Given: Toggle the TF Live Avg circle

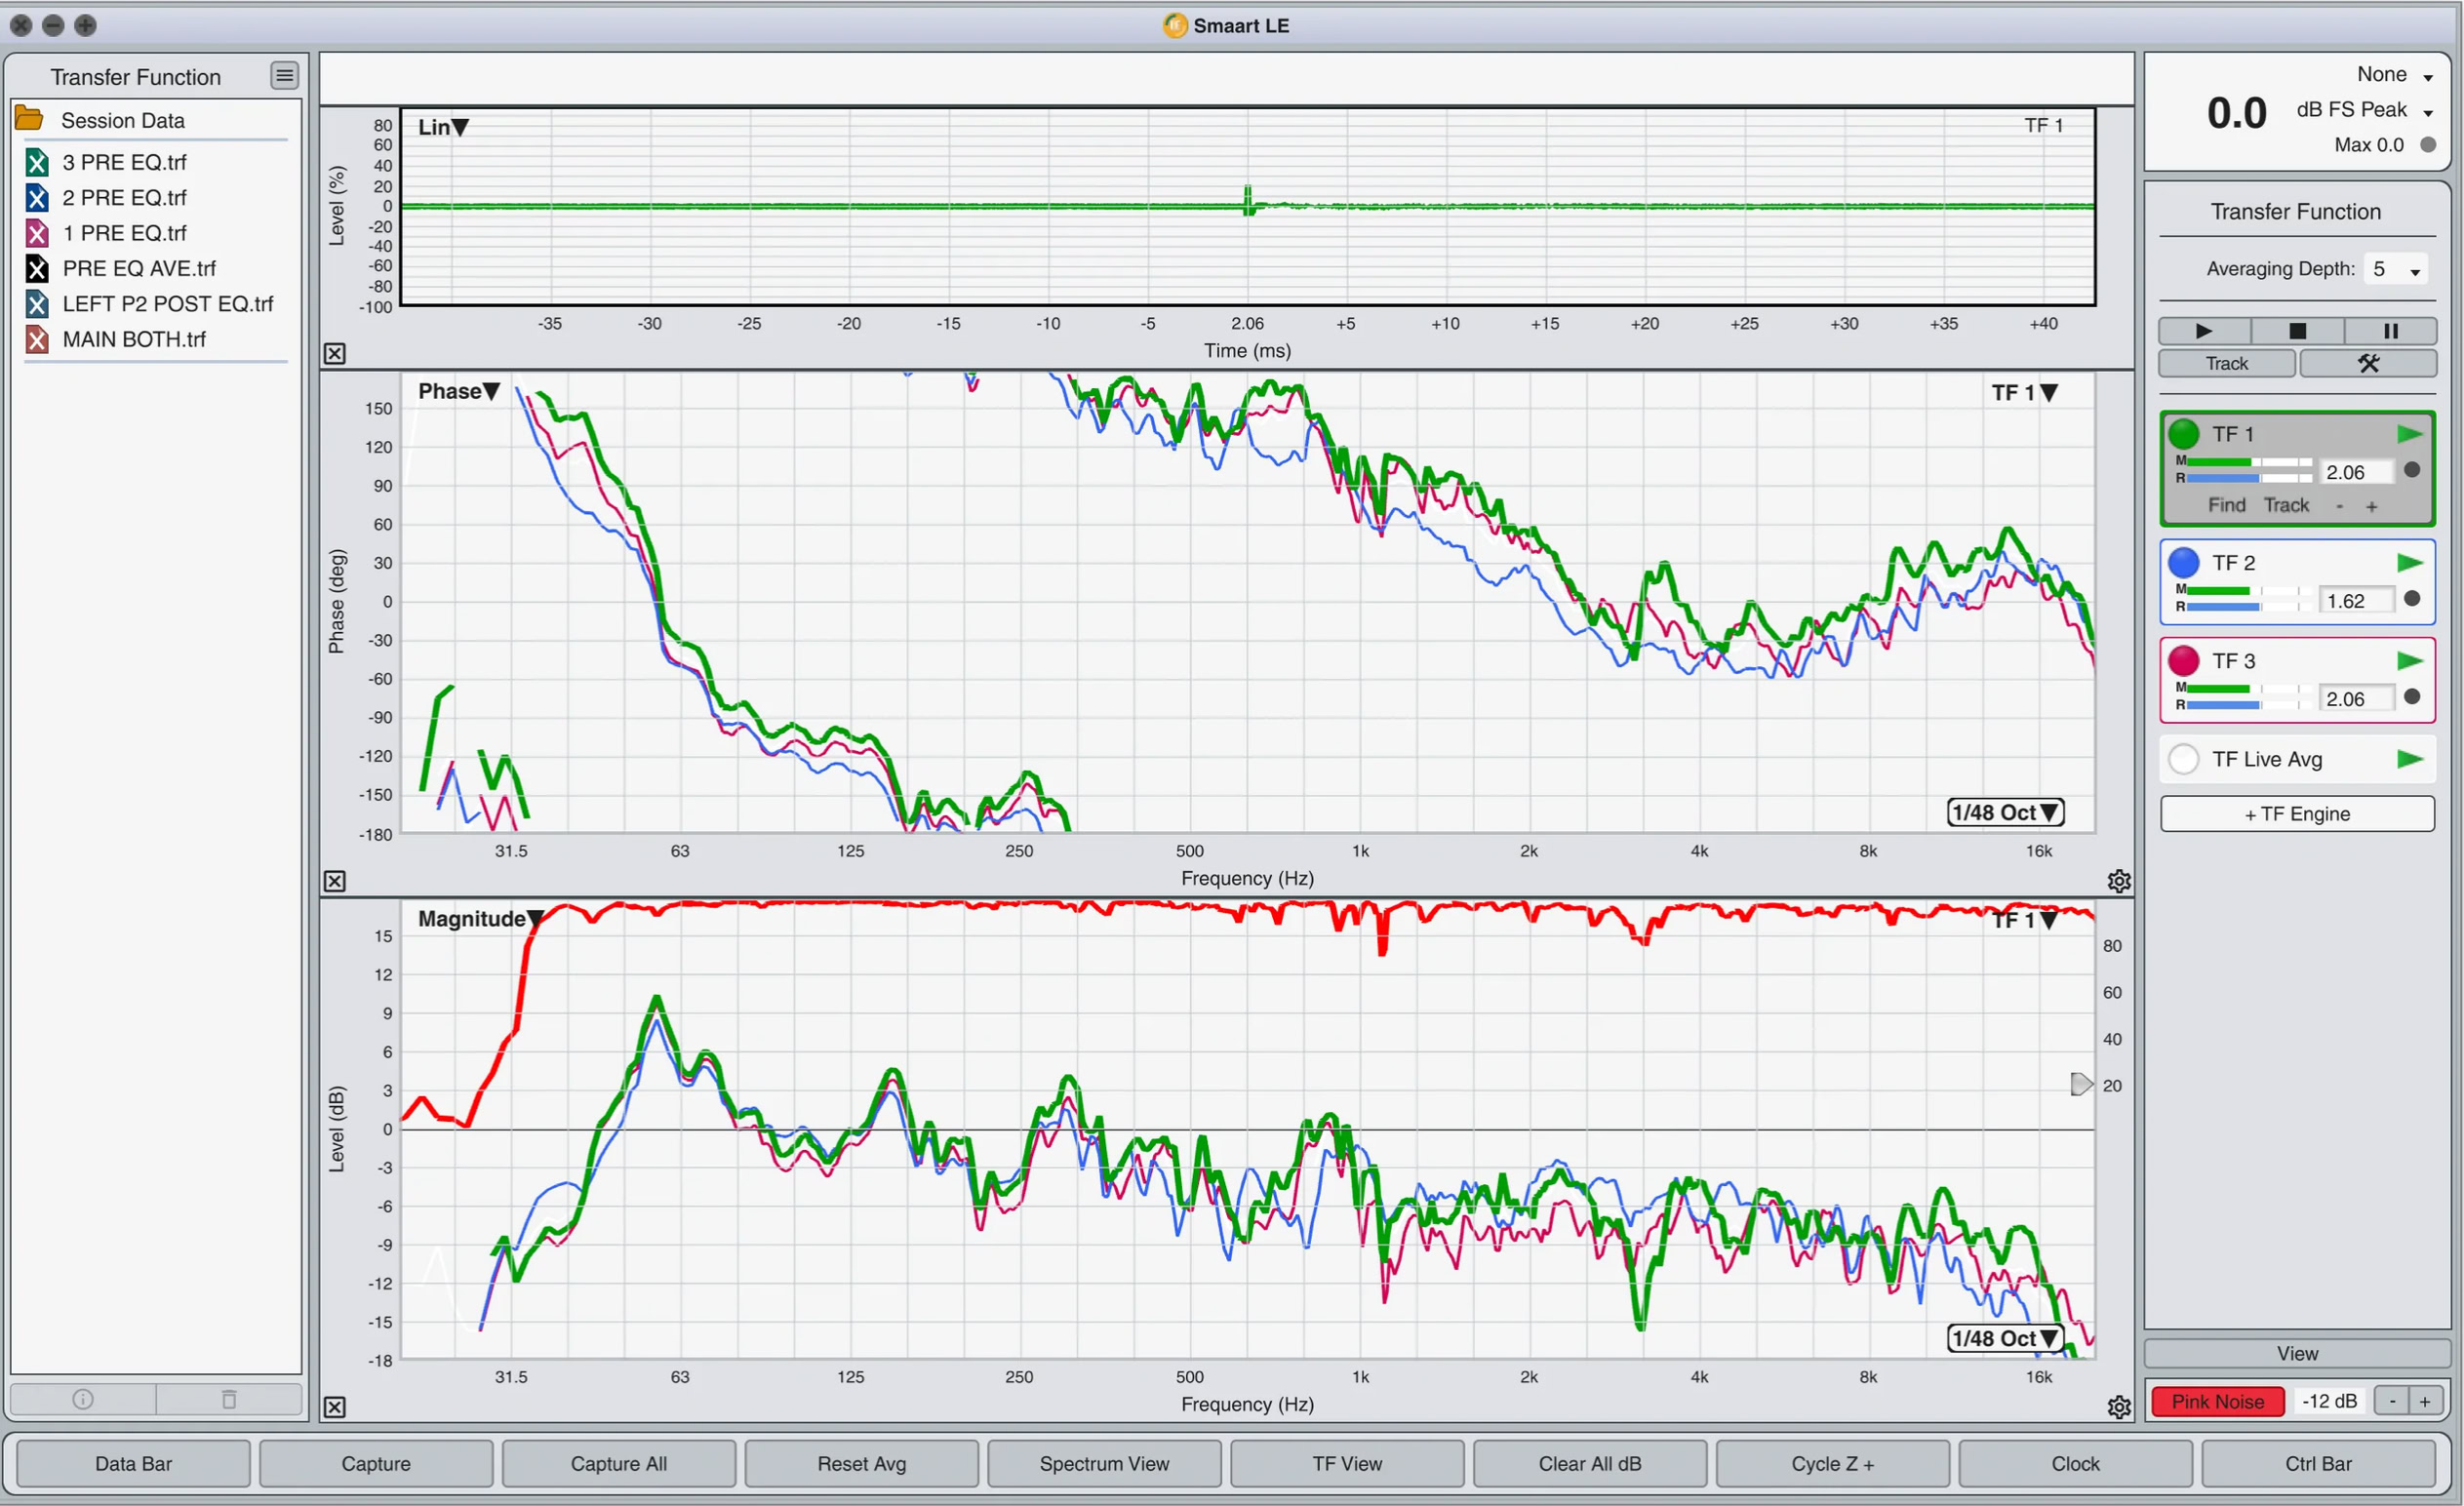Looking at the screenshot, I should pyautogui.click(x=2183, y=759).
